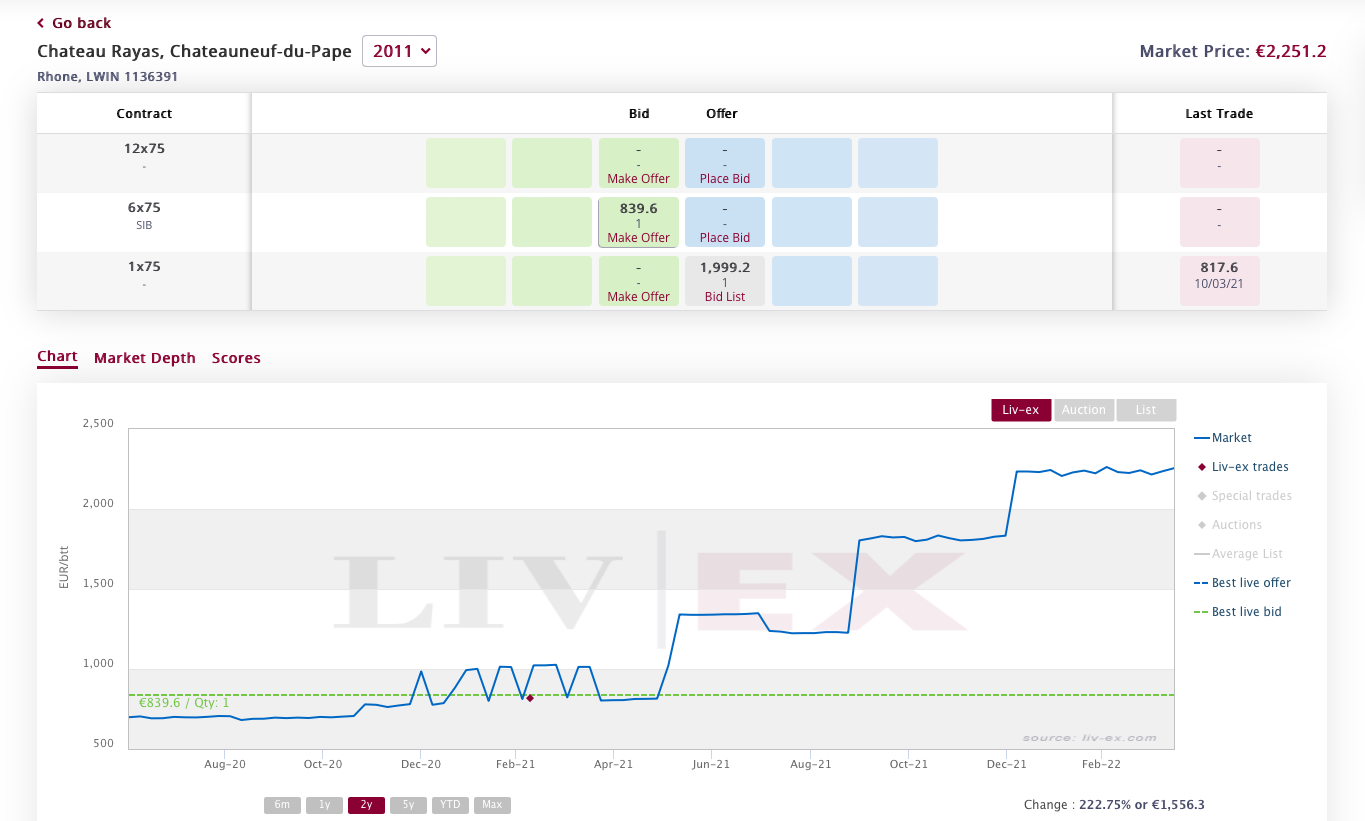Click the €839.6 / Qty: 1 bid line label
This screenshot has height=821, width=1365.
point(184,704)
